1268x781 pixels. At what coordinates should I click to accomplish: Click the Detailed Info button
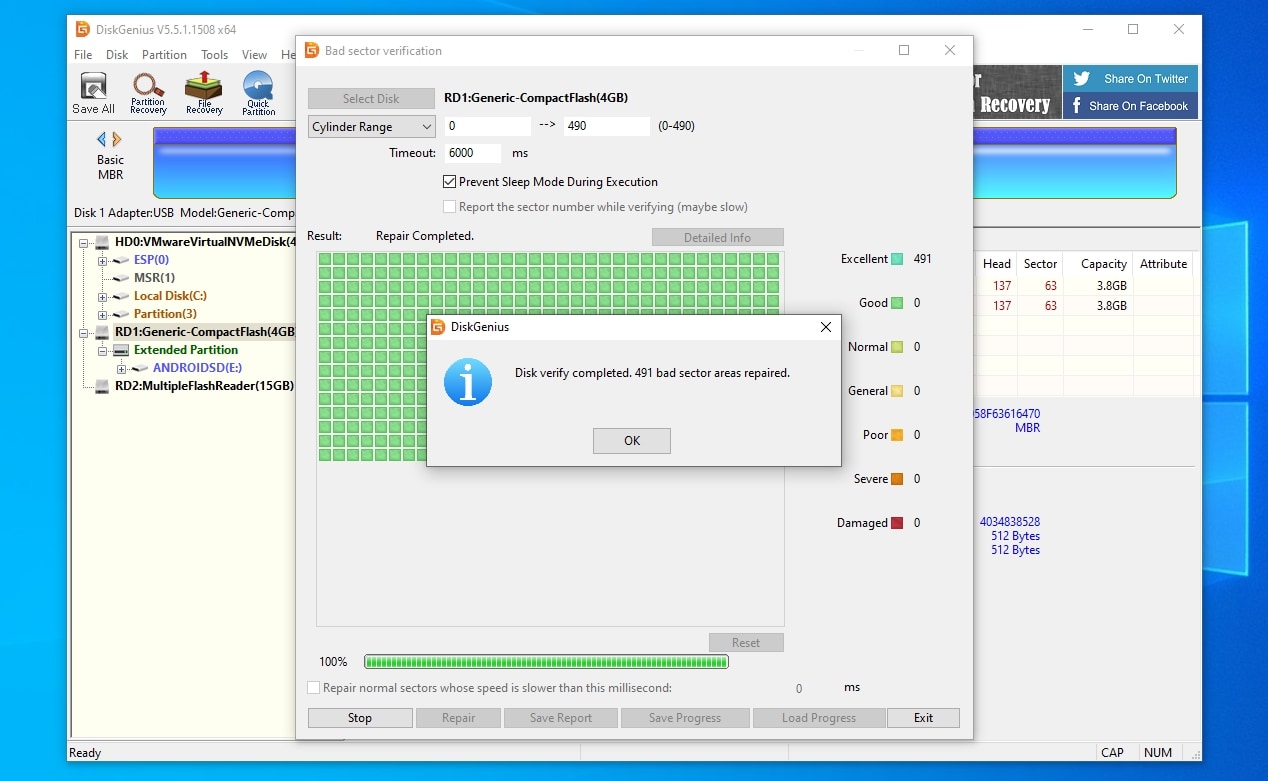click(718, 238)
